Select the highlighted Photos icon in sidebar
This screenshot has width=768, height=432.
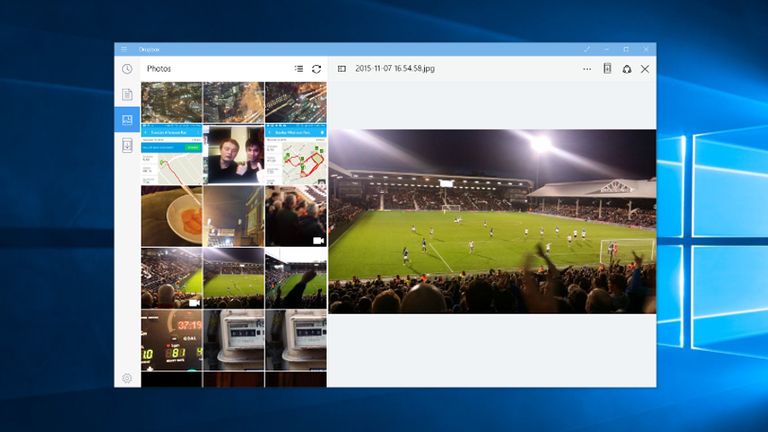point(127,120)
